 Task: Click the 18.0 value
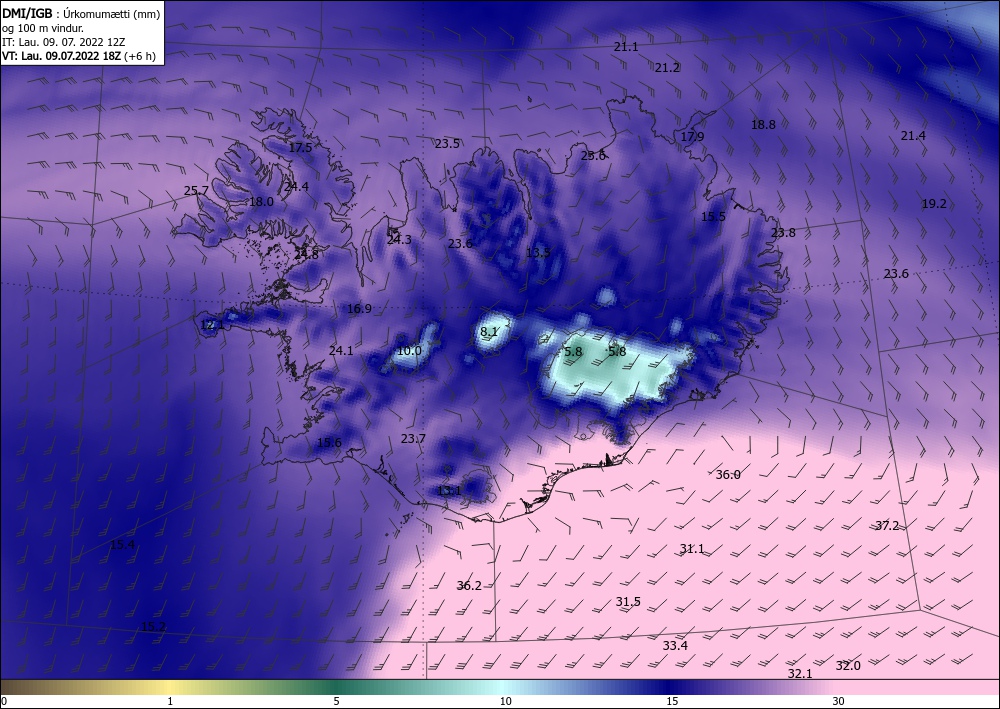261,202
